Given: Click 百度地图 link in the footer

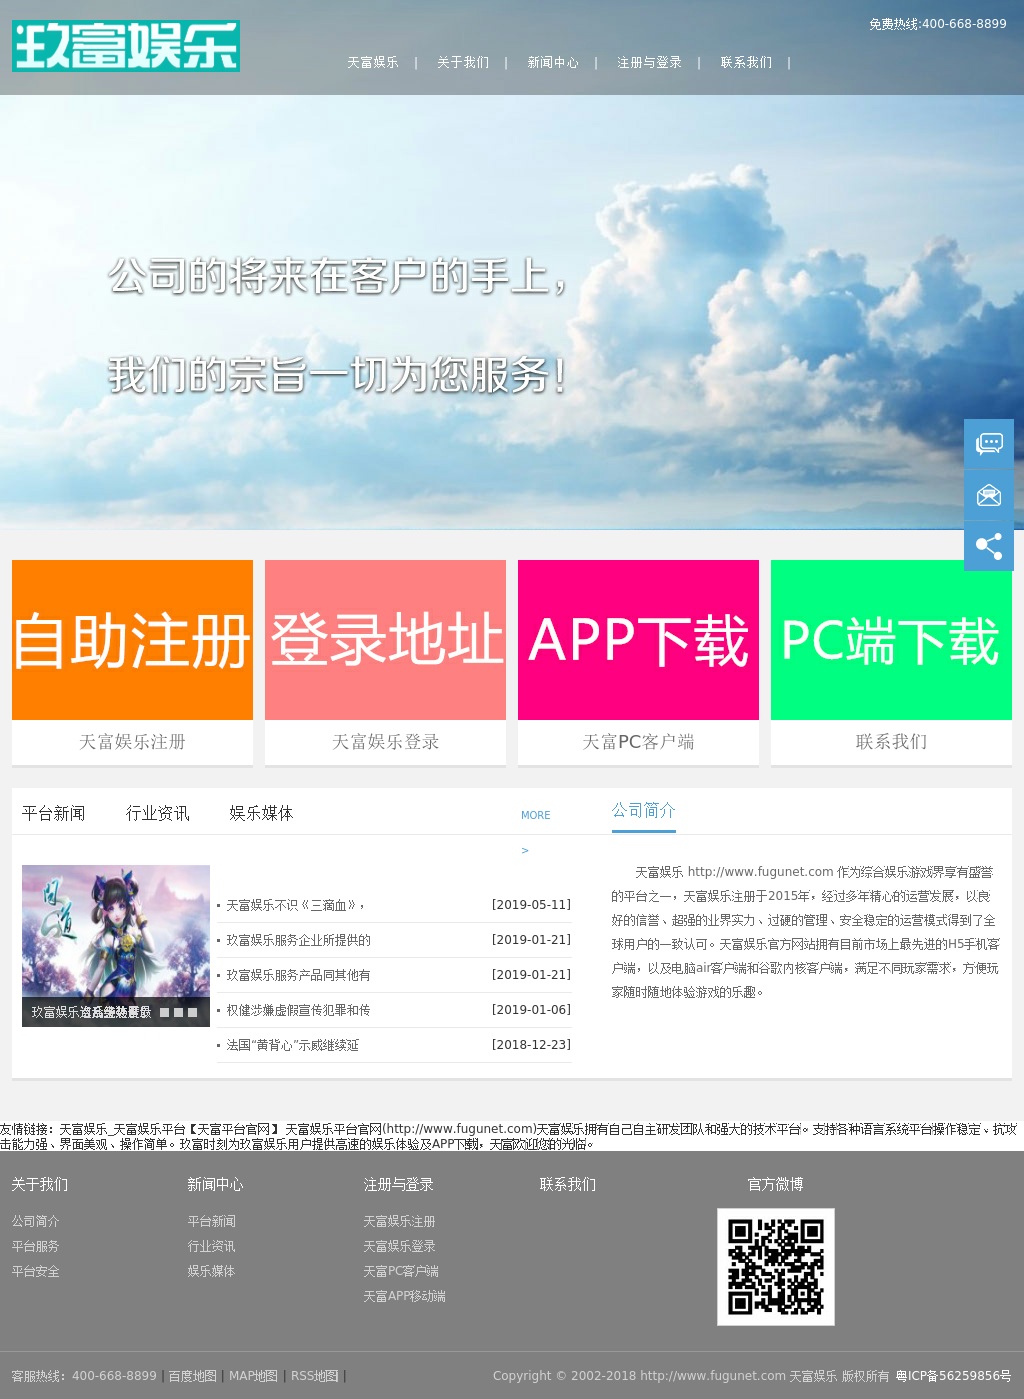Looking at the screenshot, I should tap(192, 1376).
